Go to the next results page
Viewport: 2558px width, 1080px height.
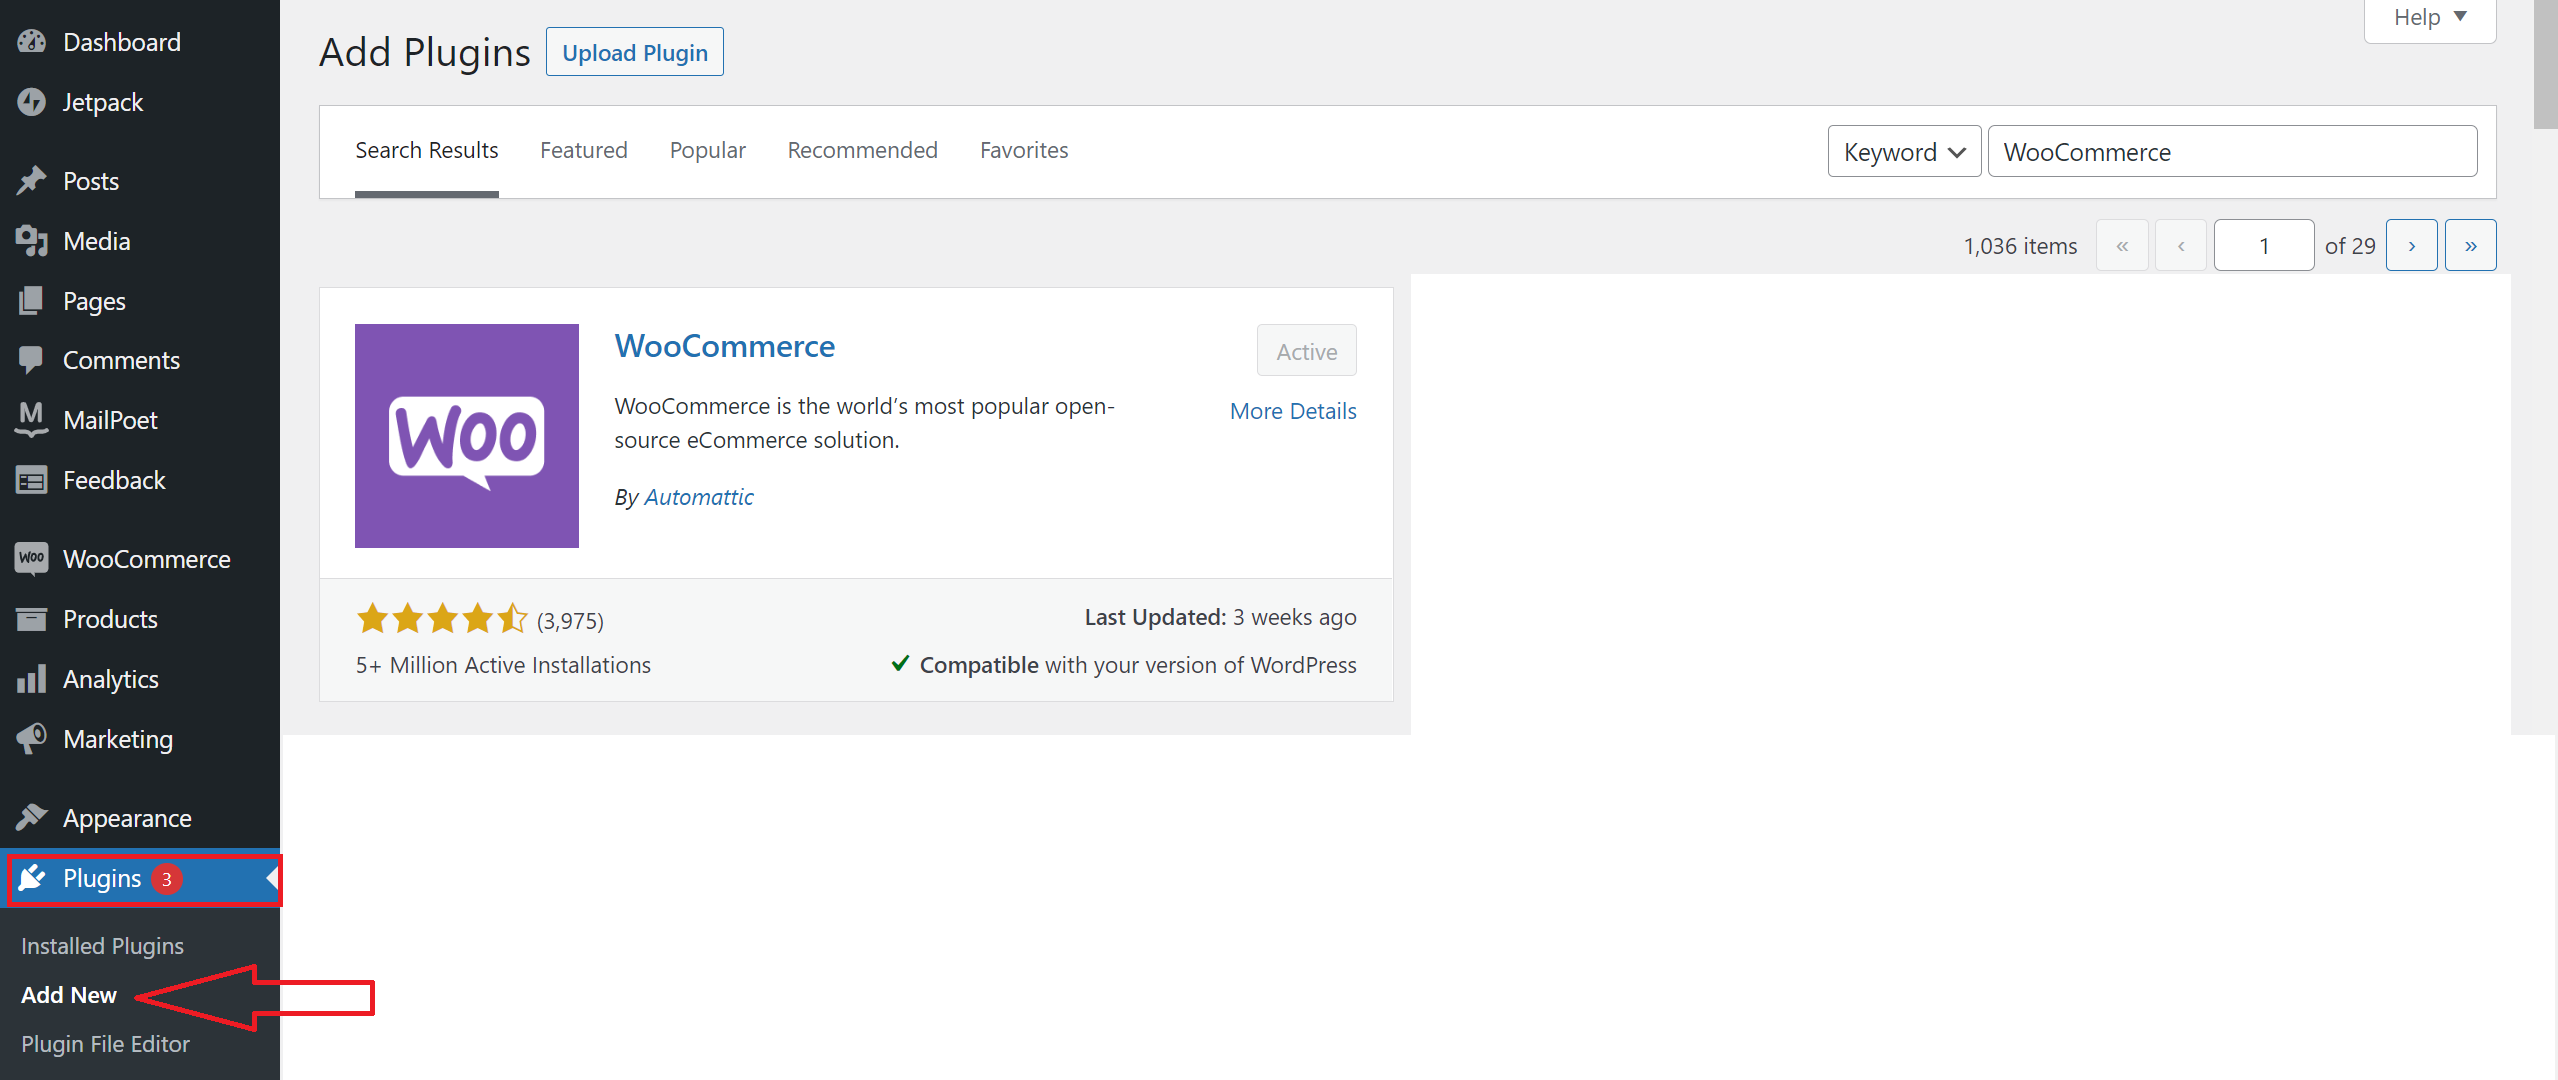point(2411,245)
